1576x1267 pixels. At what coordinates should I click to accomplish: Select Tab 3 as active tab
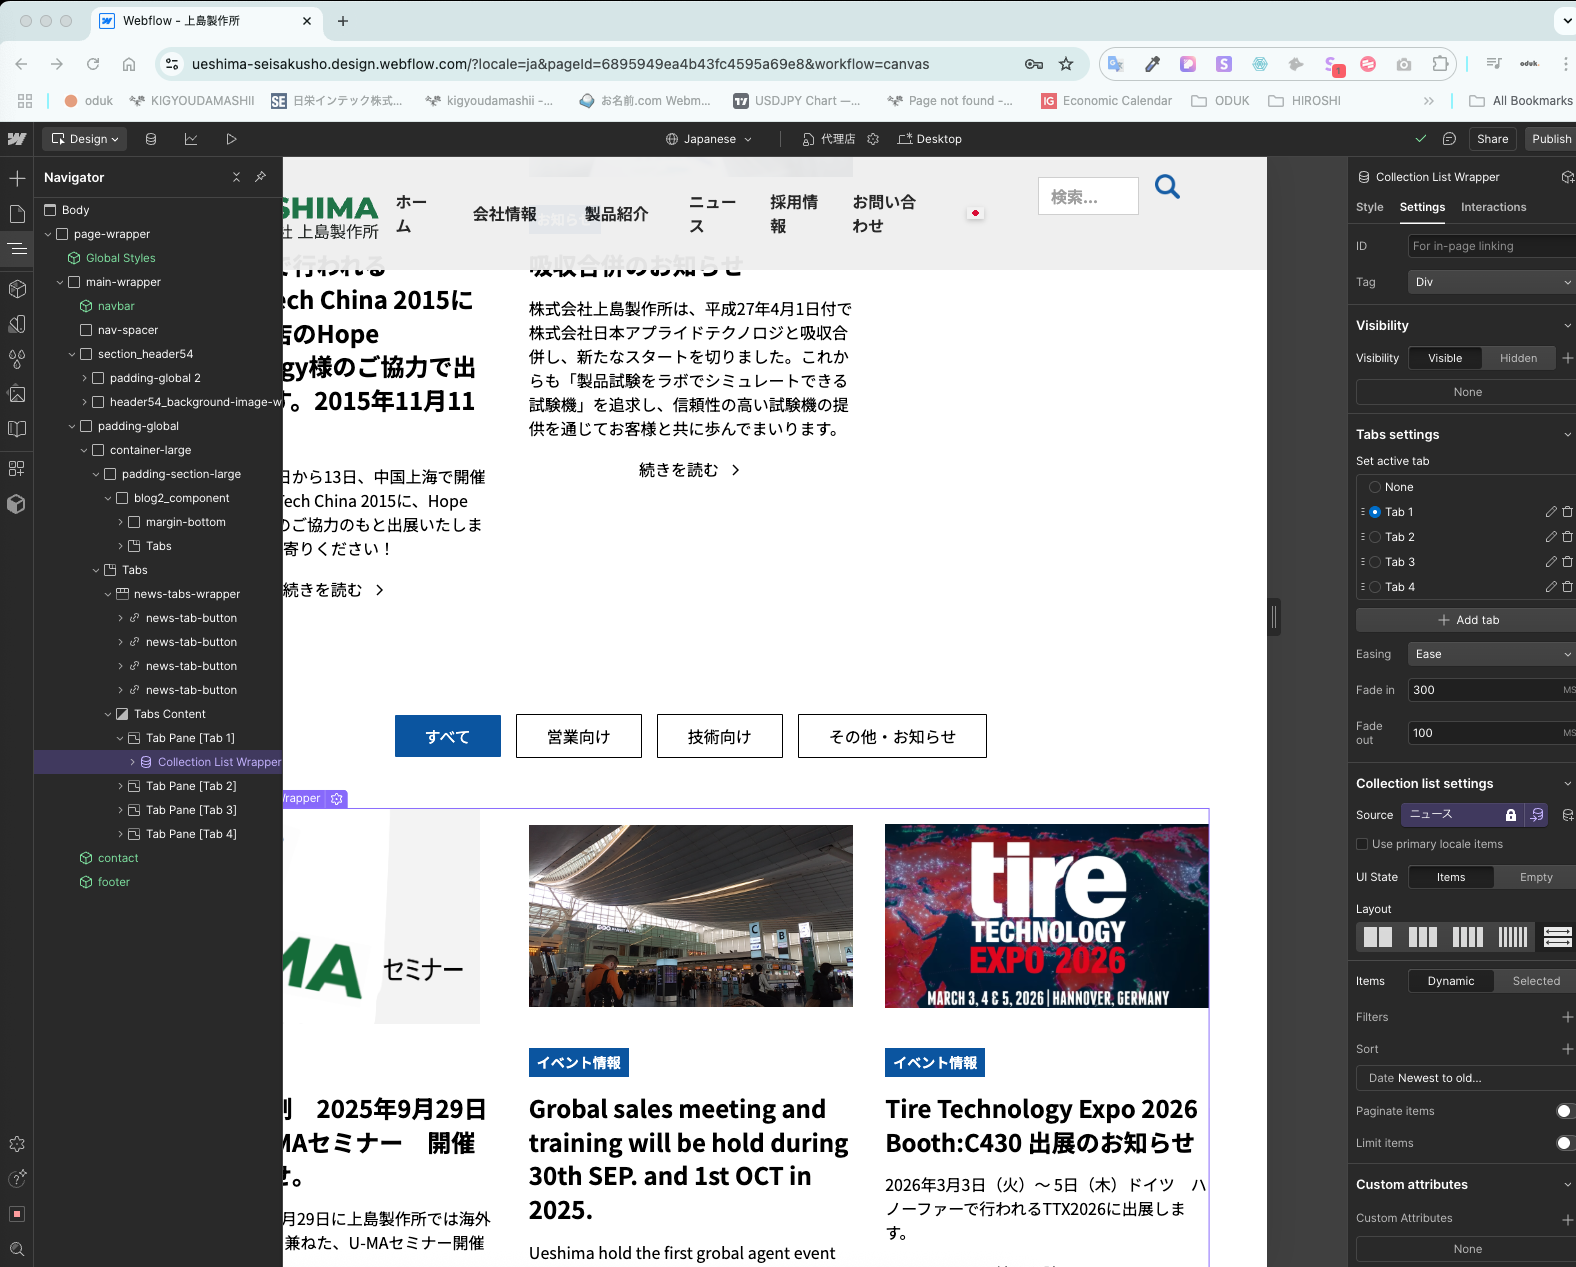tap(1375, 562)
